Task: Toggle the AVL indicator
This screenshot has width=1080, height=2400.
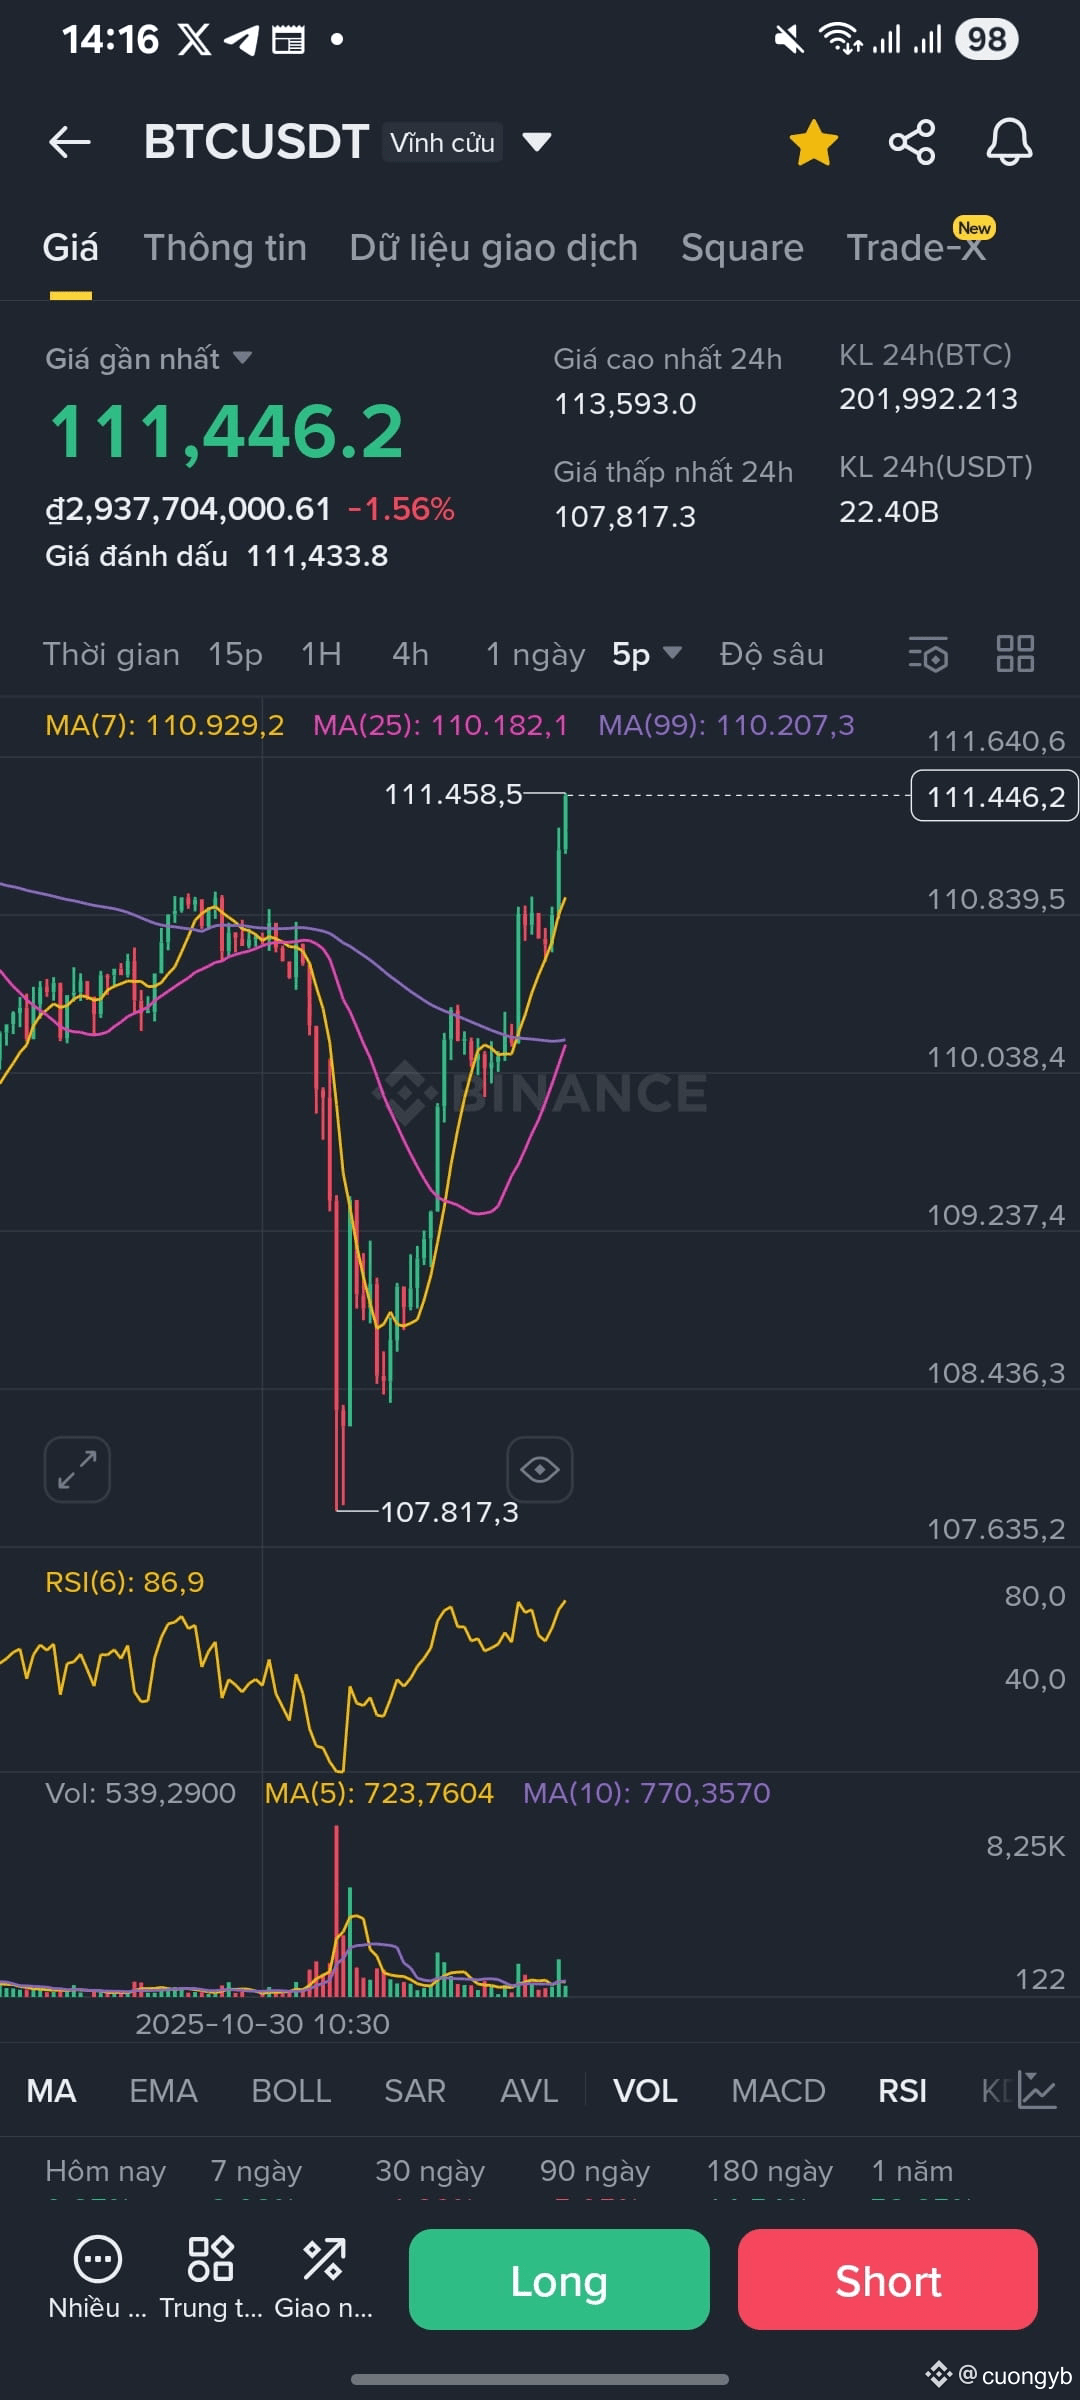Action: tap(529, 2091)
